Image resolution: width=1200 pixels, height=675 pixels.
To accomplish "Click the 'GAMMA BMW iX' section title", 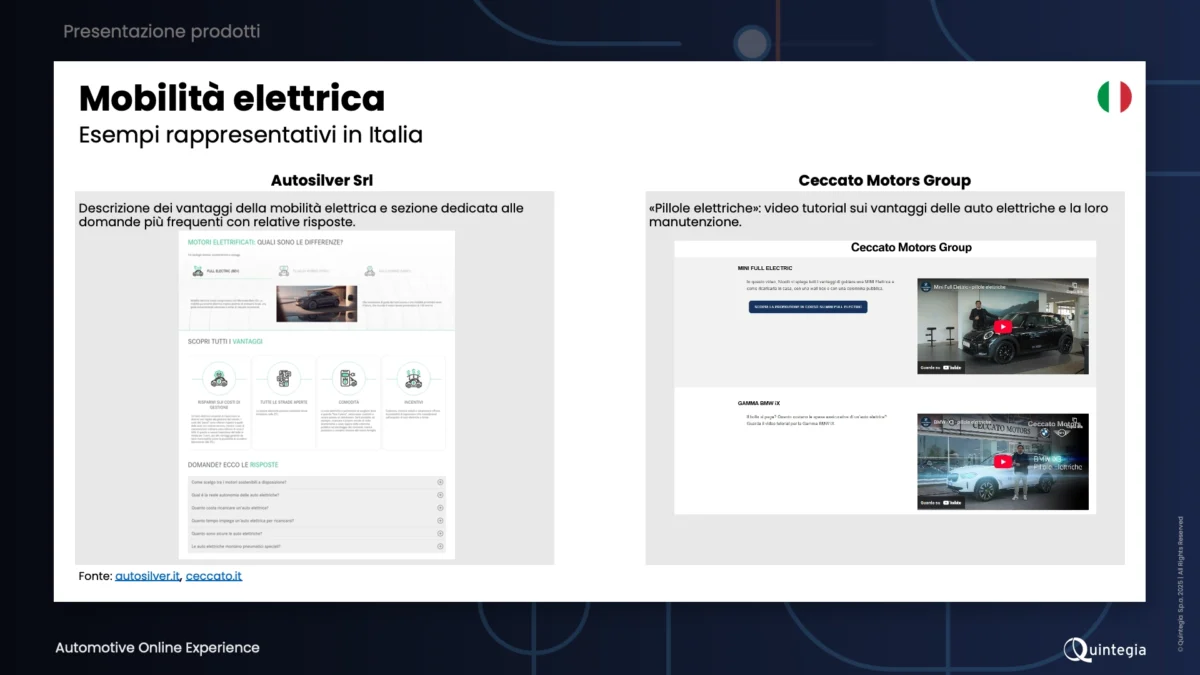I will point(759,403).
